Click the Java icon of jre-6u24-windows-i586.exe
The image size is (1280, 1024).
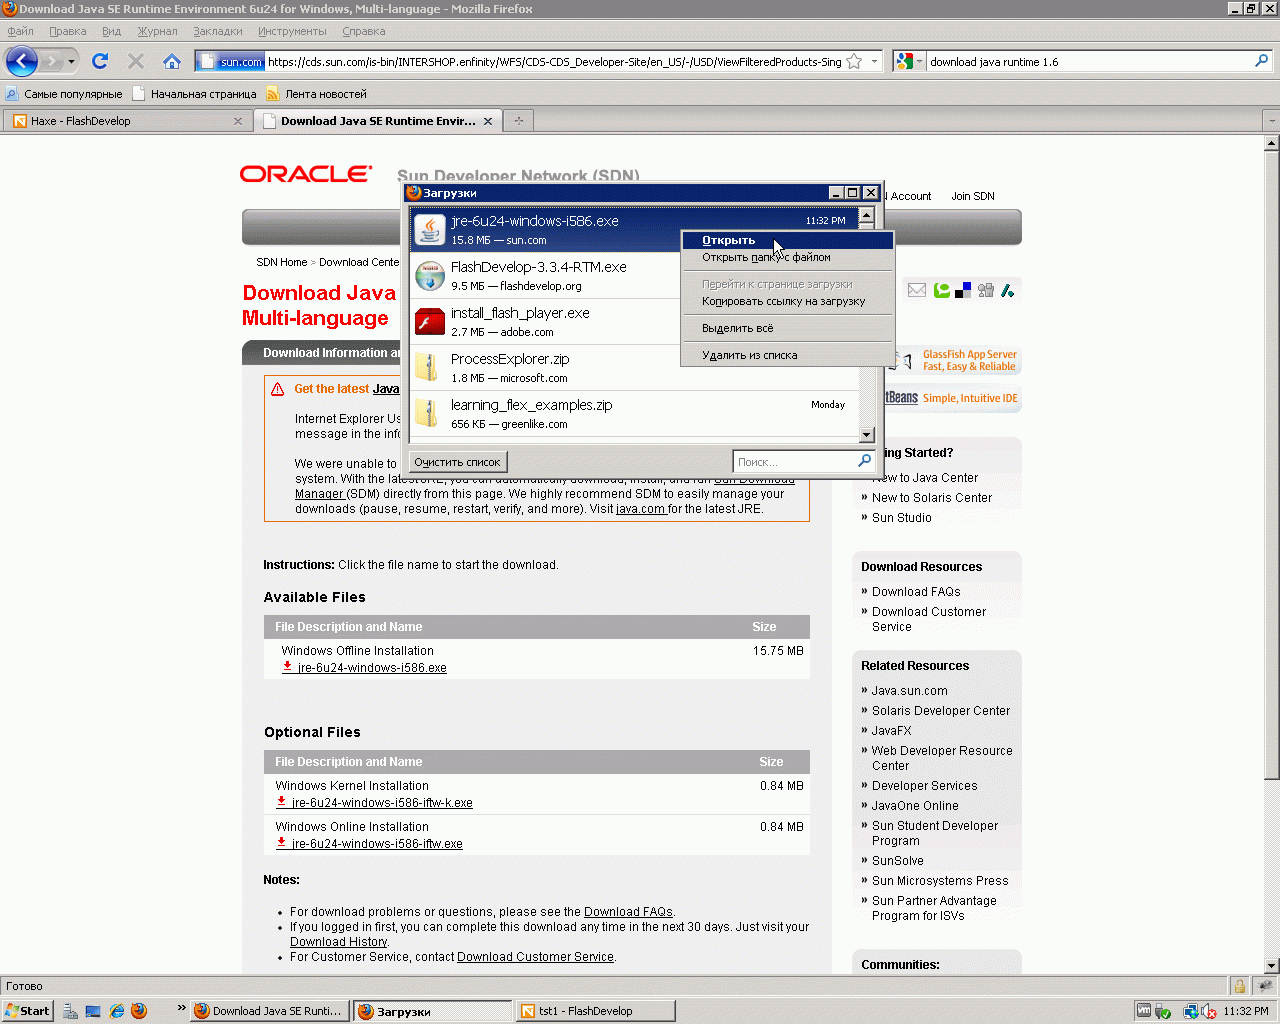(x=430, y=229)
